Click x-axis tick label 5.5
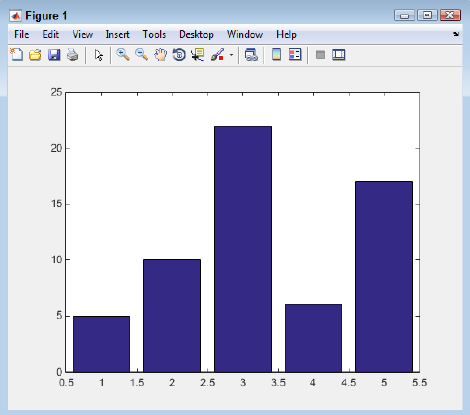470x415 pixels. 420,383
